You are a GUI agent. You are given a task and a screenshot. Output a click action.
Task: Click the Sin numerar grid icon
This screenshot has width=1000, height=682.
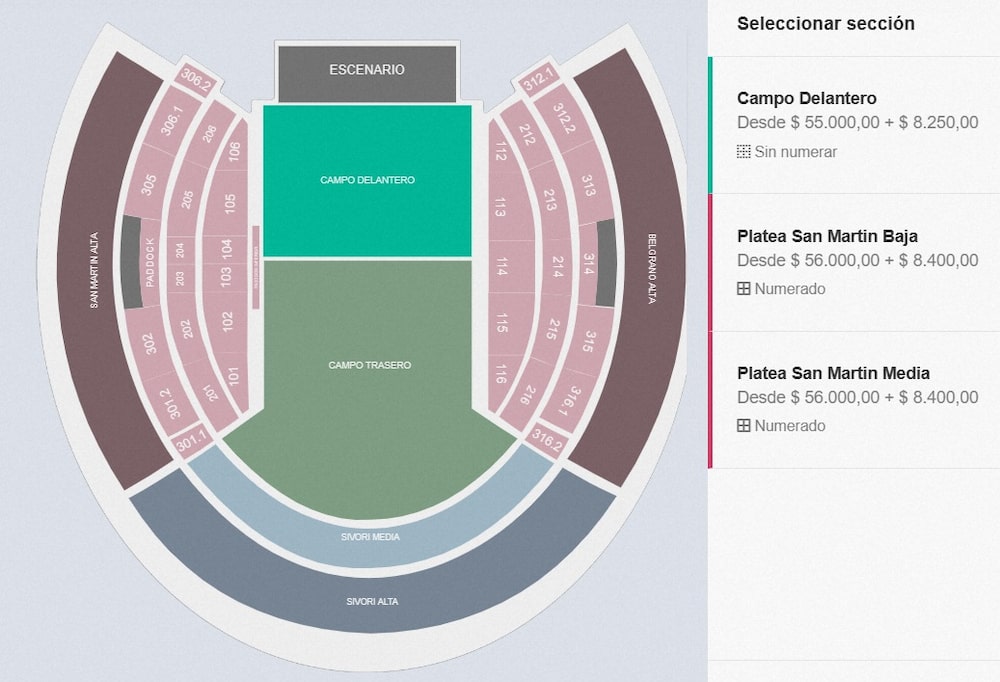743,152
